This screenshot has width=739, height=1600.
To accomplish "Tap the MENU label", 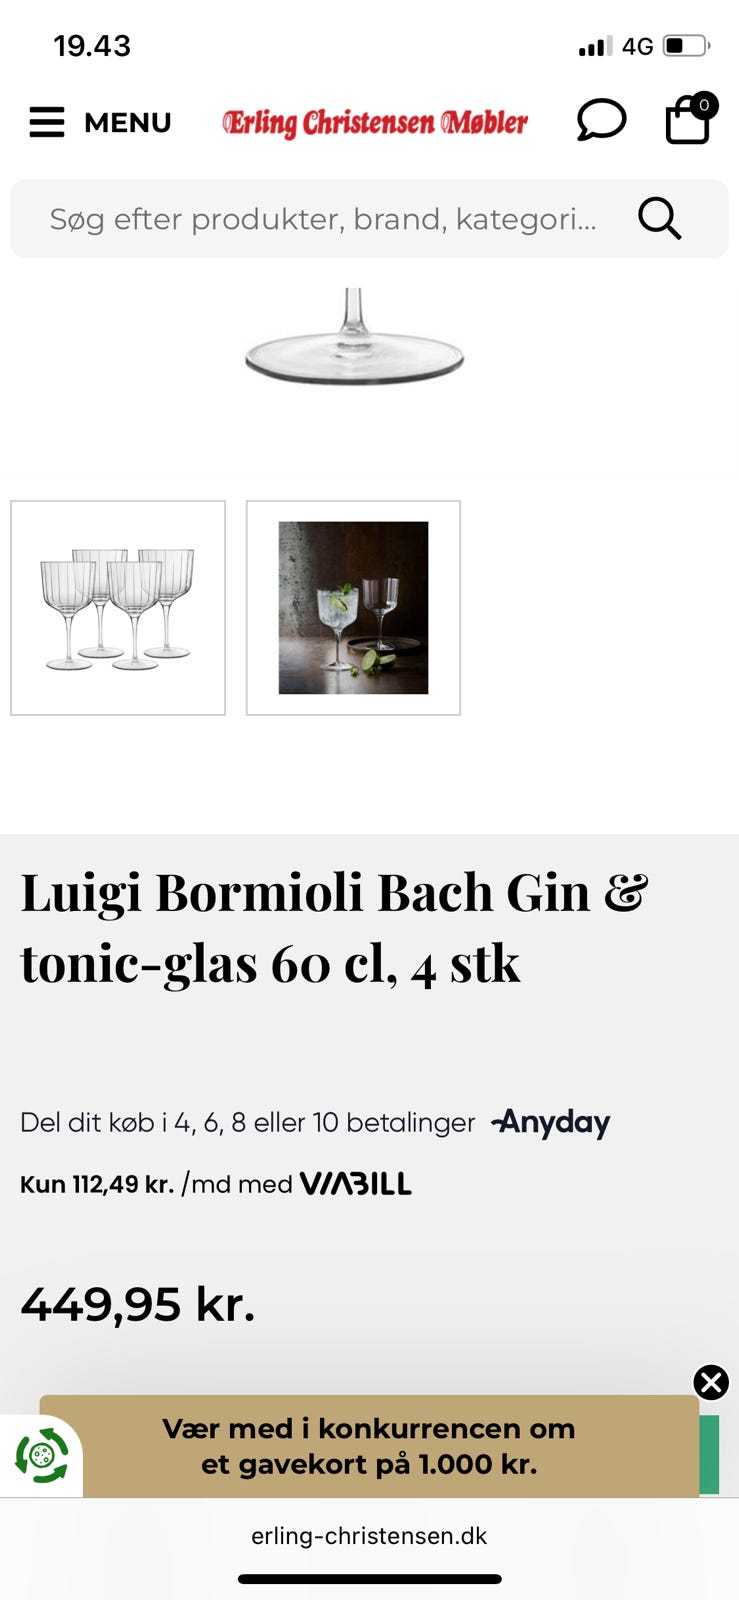I will [x=128, y=122].
